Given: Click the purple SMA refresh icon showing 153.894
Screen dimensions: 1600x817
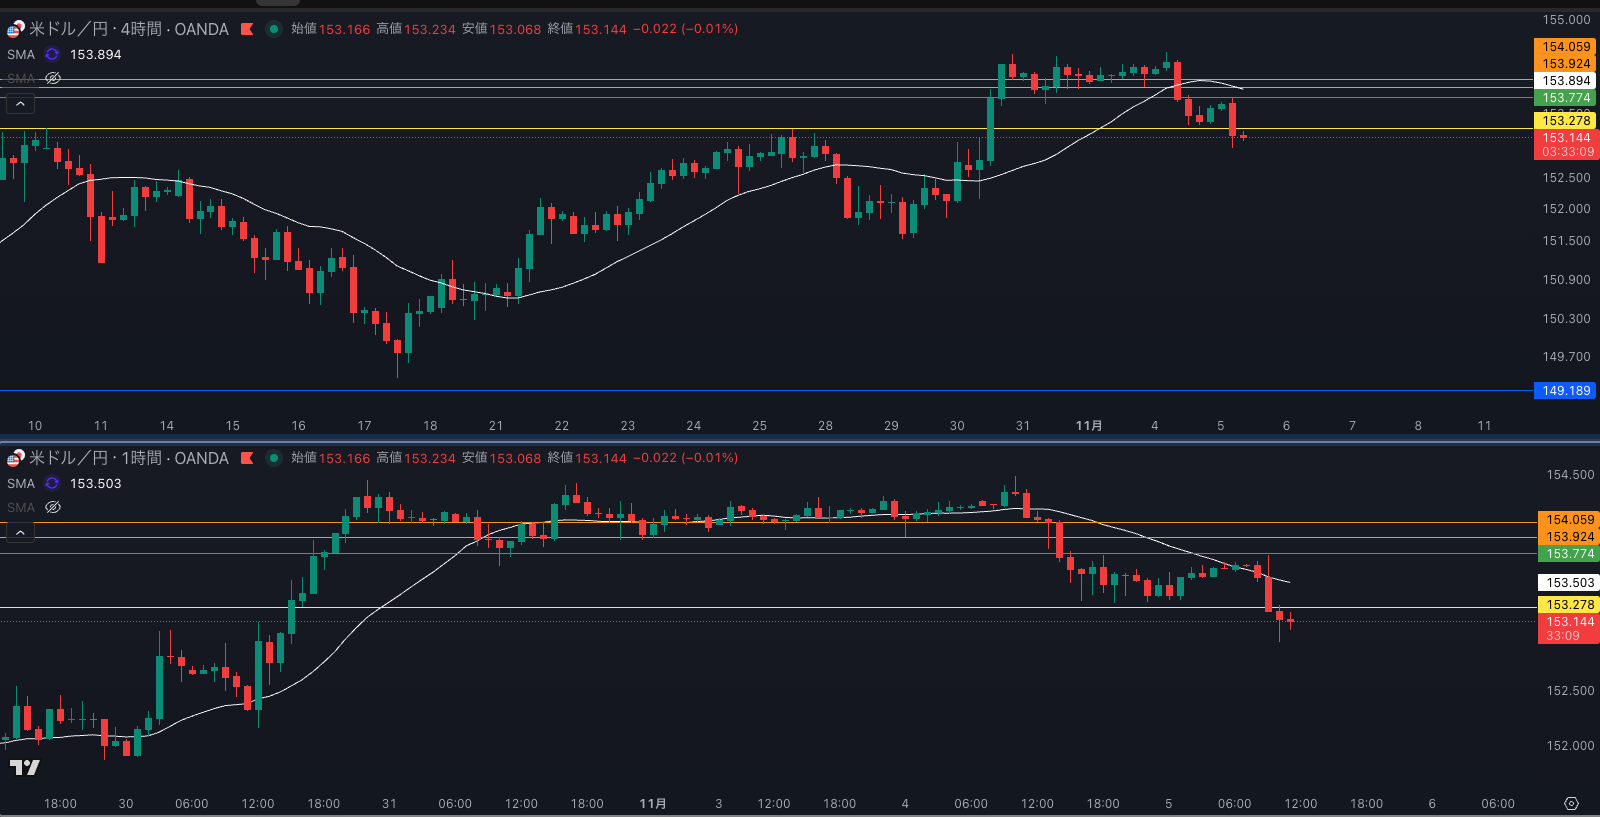Looking at the screenshot, I should pos(52,55).
